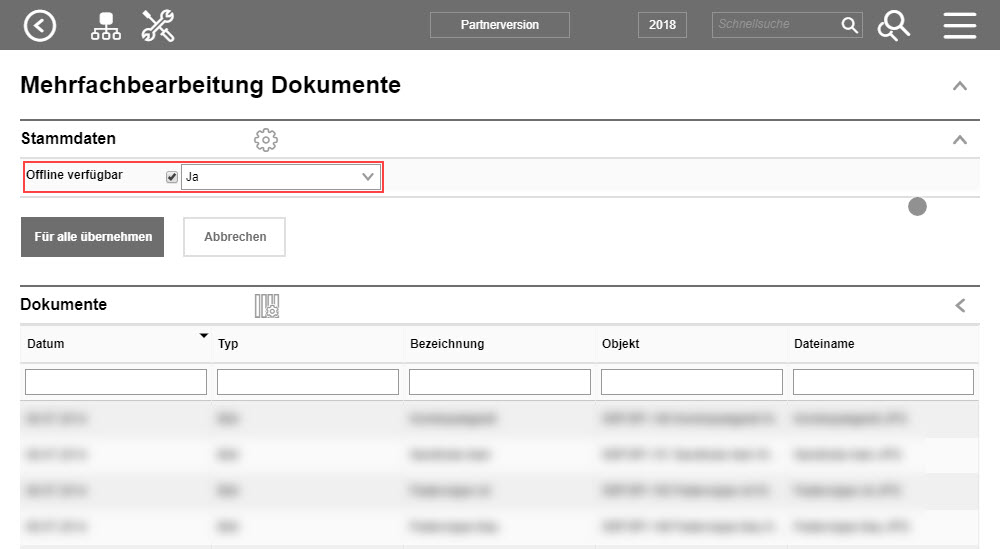
Task: Sort by the Objekt column header
Action: coord(621,344)
